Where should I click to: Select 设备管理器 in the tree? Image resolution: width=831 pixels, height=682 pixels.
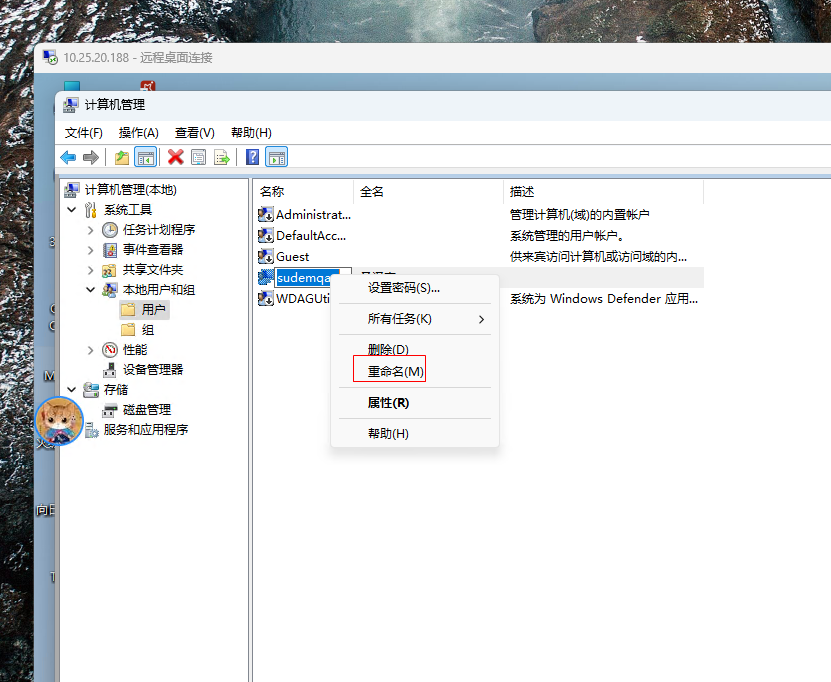pyautogui.click(x=152, y=369)
